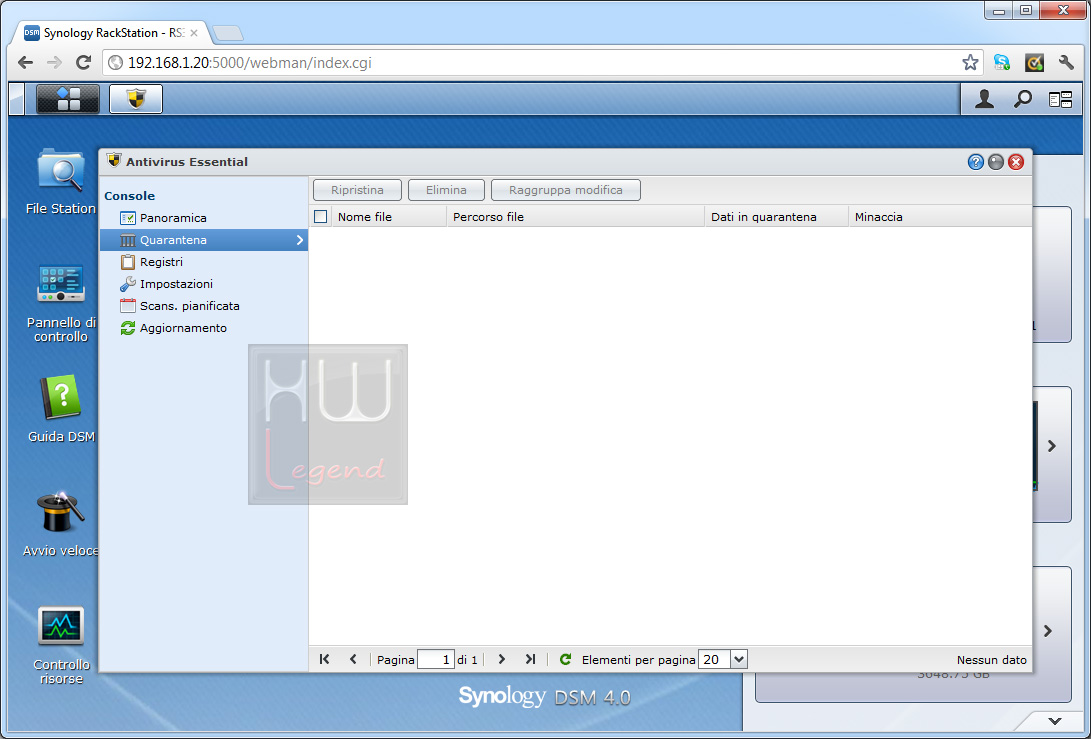The width and height of the screenshot is (1091, 739).
Task: Open the user options icon
Action: tap(984, 100)
